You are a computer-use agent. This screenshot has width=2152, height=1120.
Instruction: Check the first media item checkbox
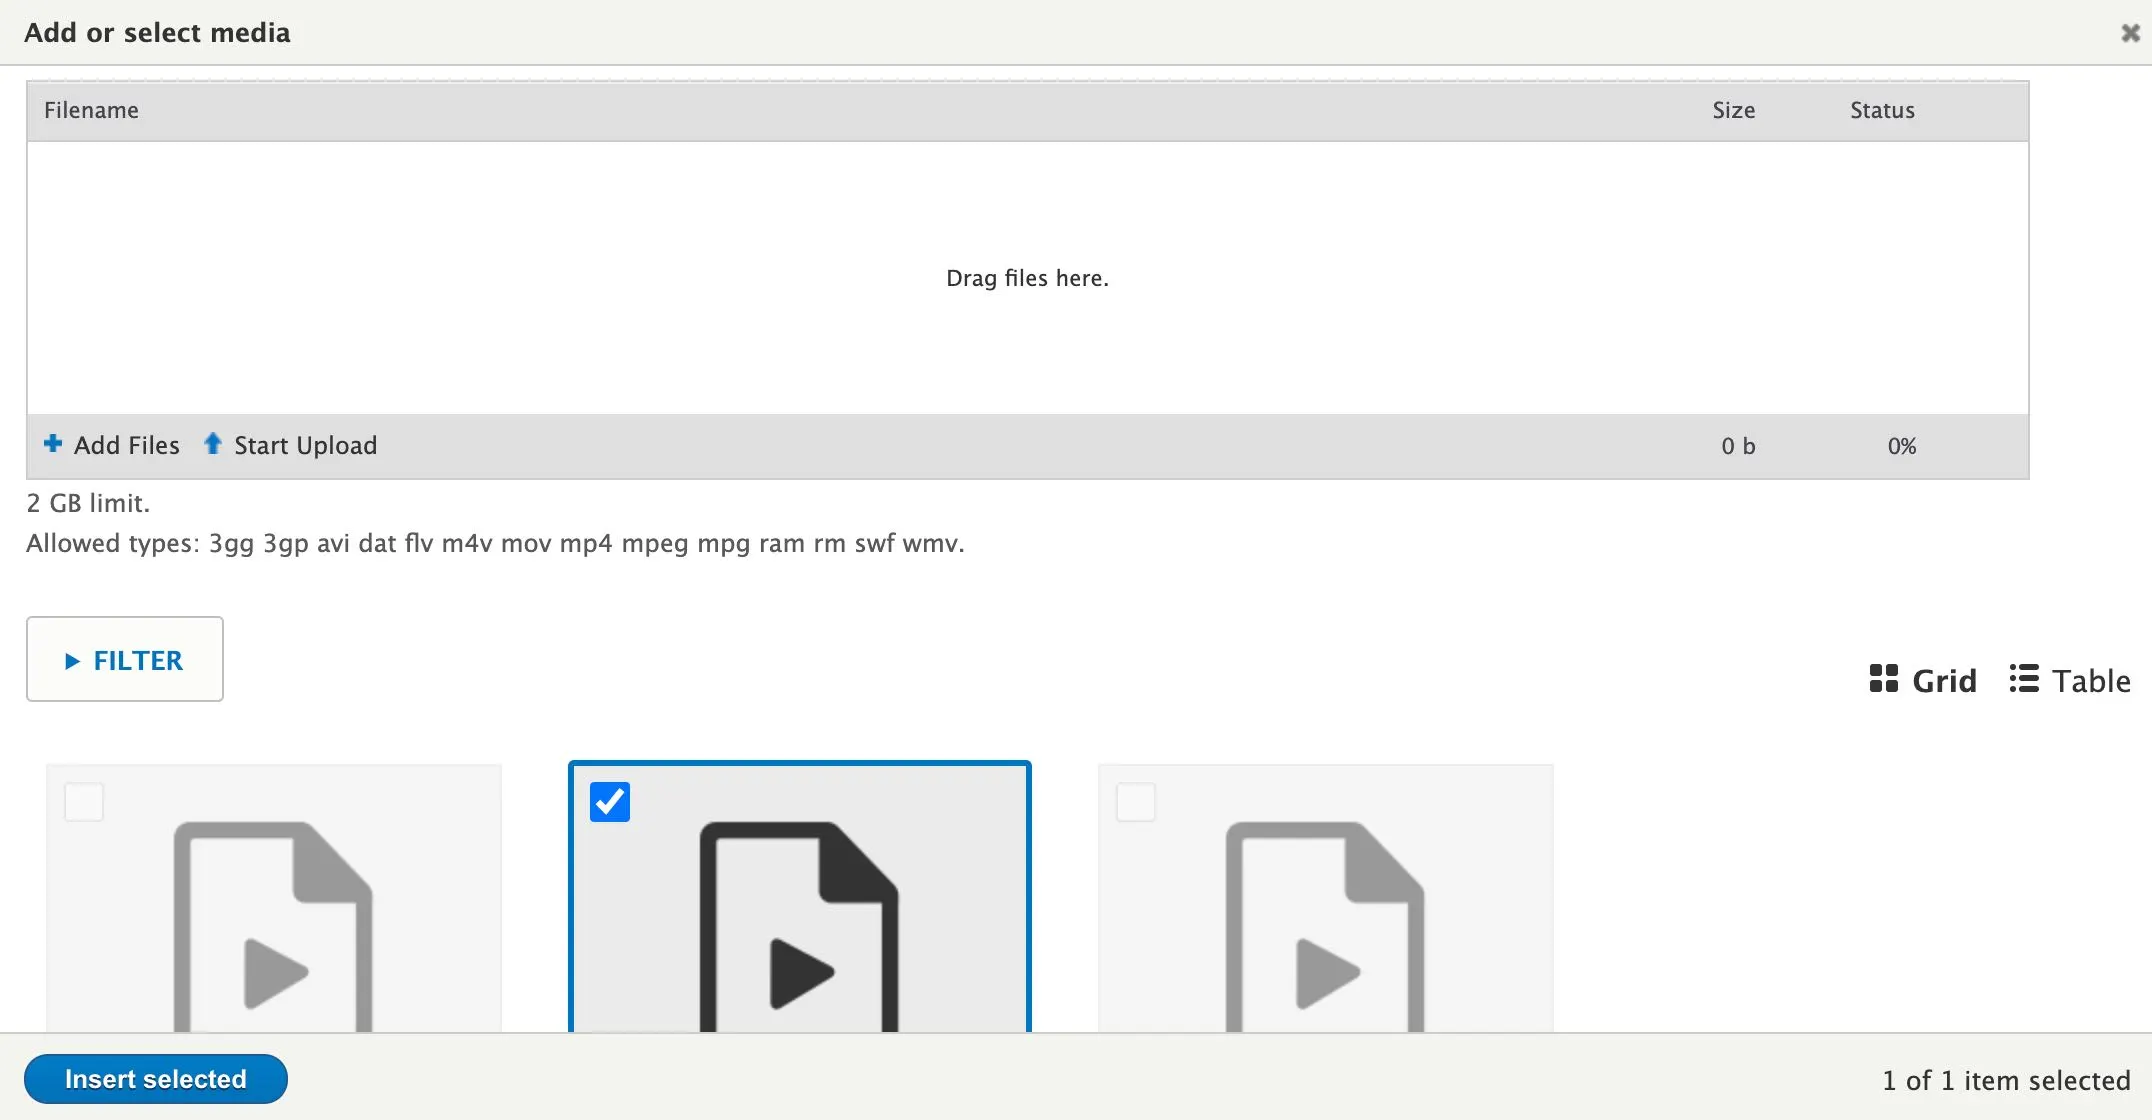click(84, 802)
